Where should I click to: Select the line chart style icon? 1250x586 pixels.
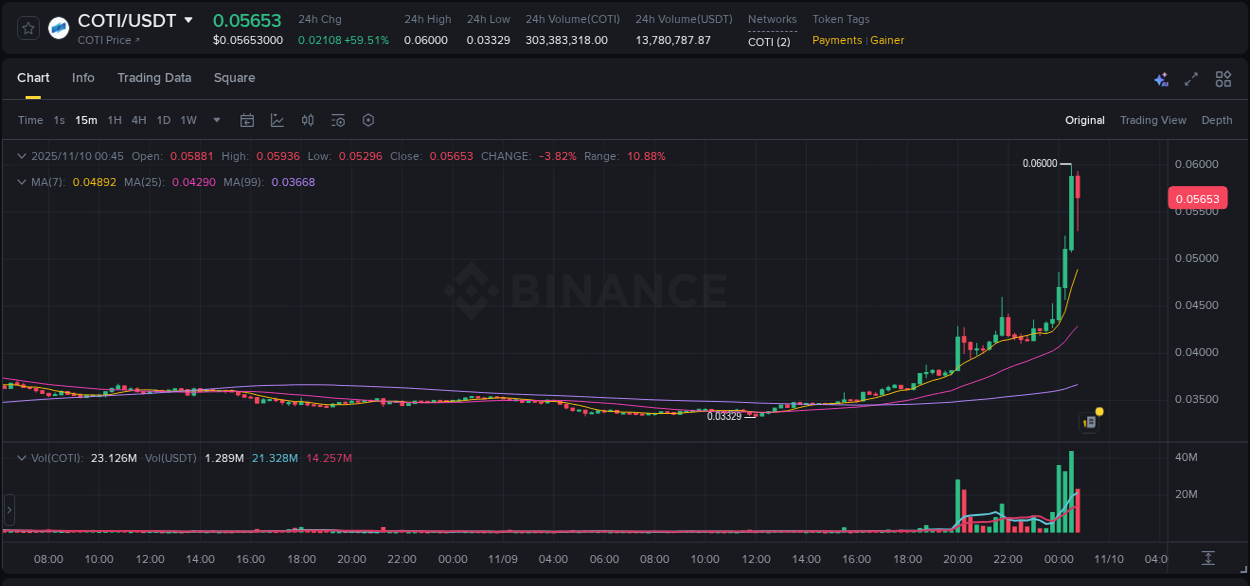277,119
